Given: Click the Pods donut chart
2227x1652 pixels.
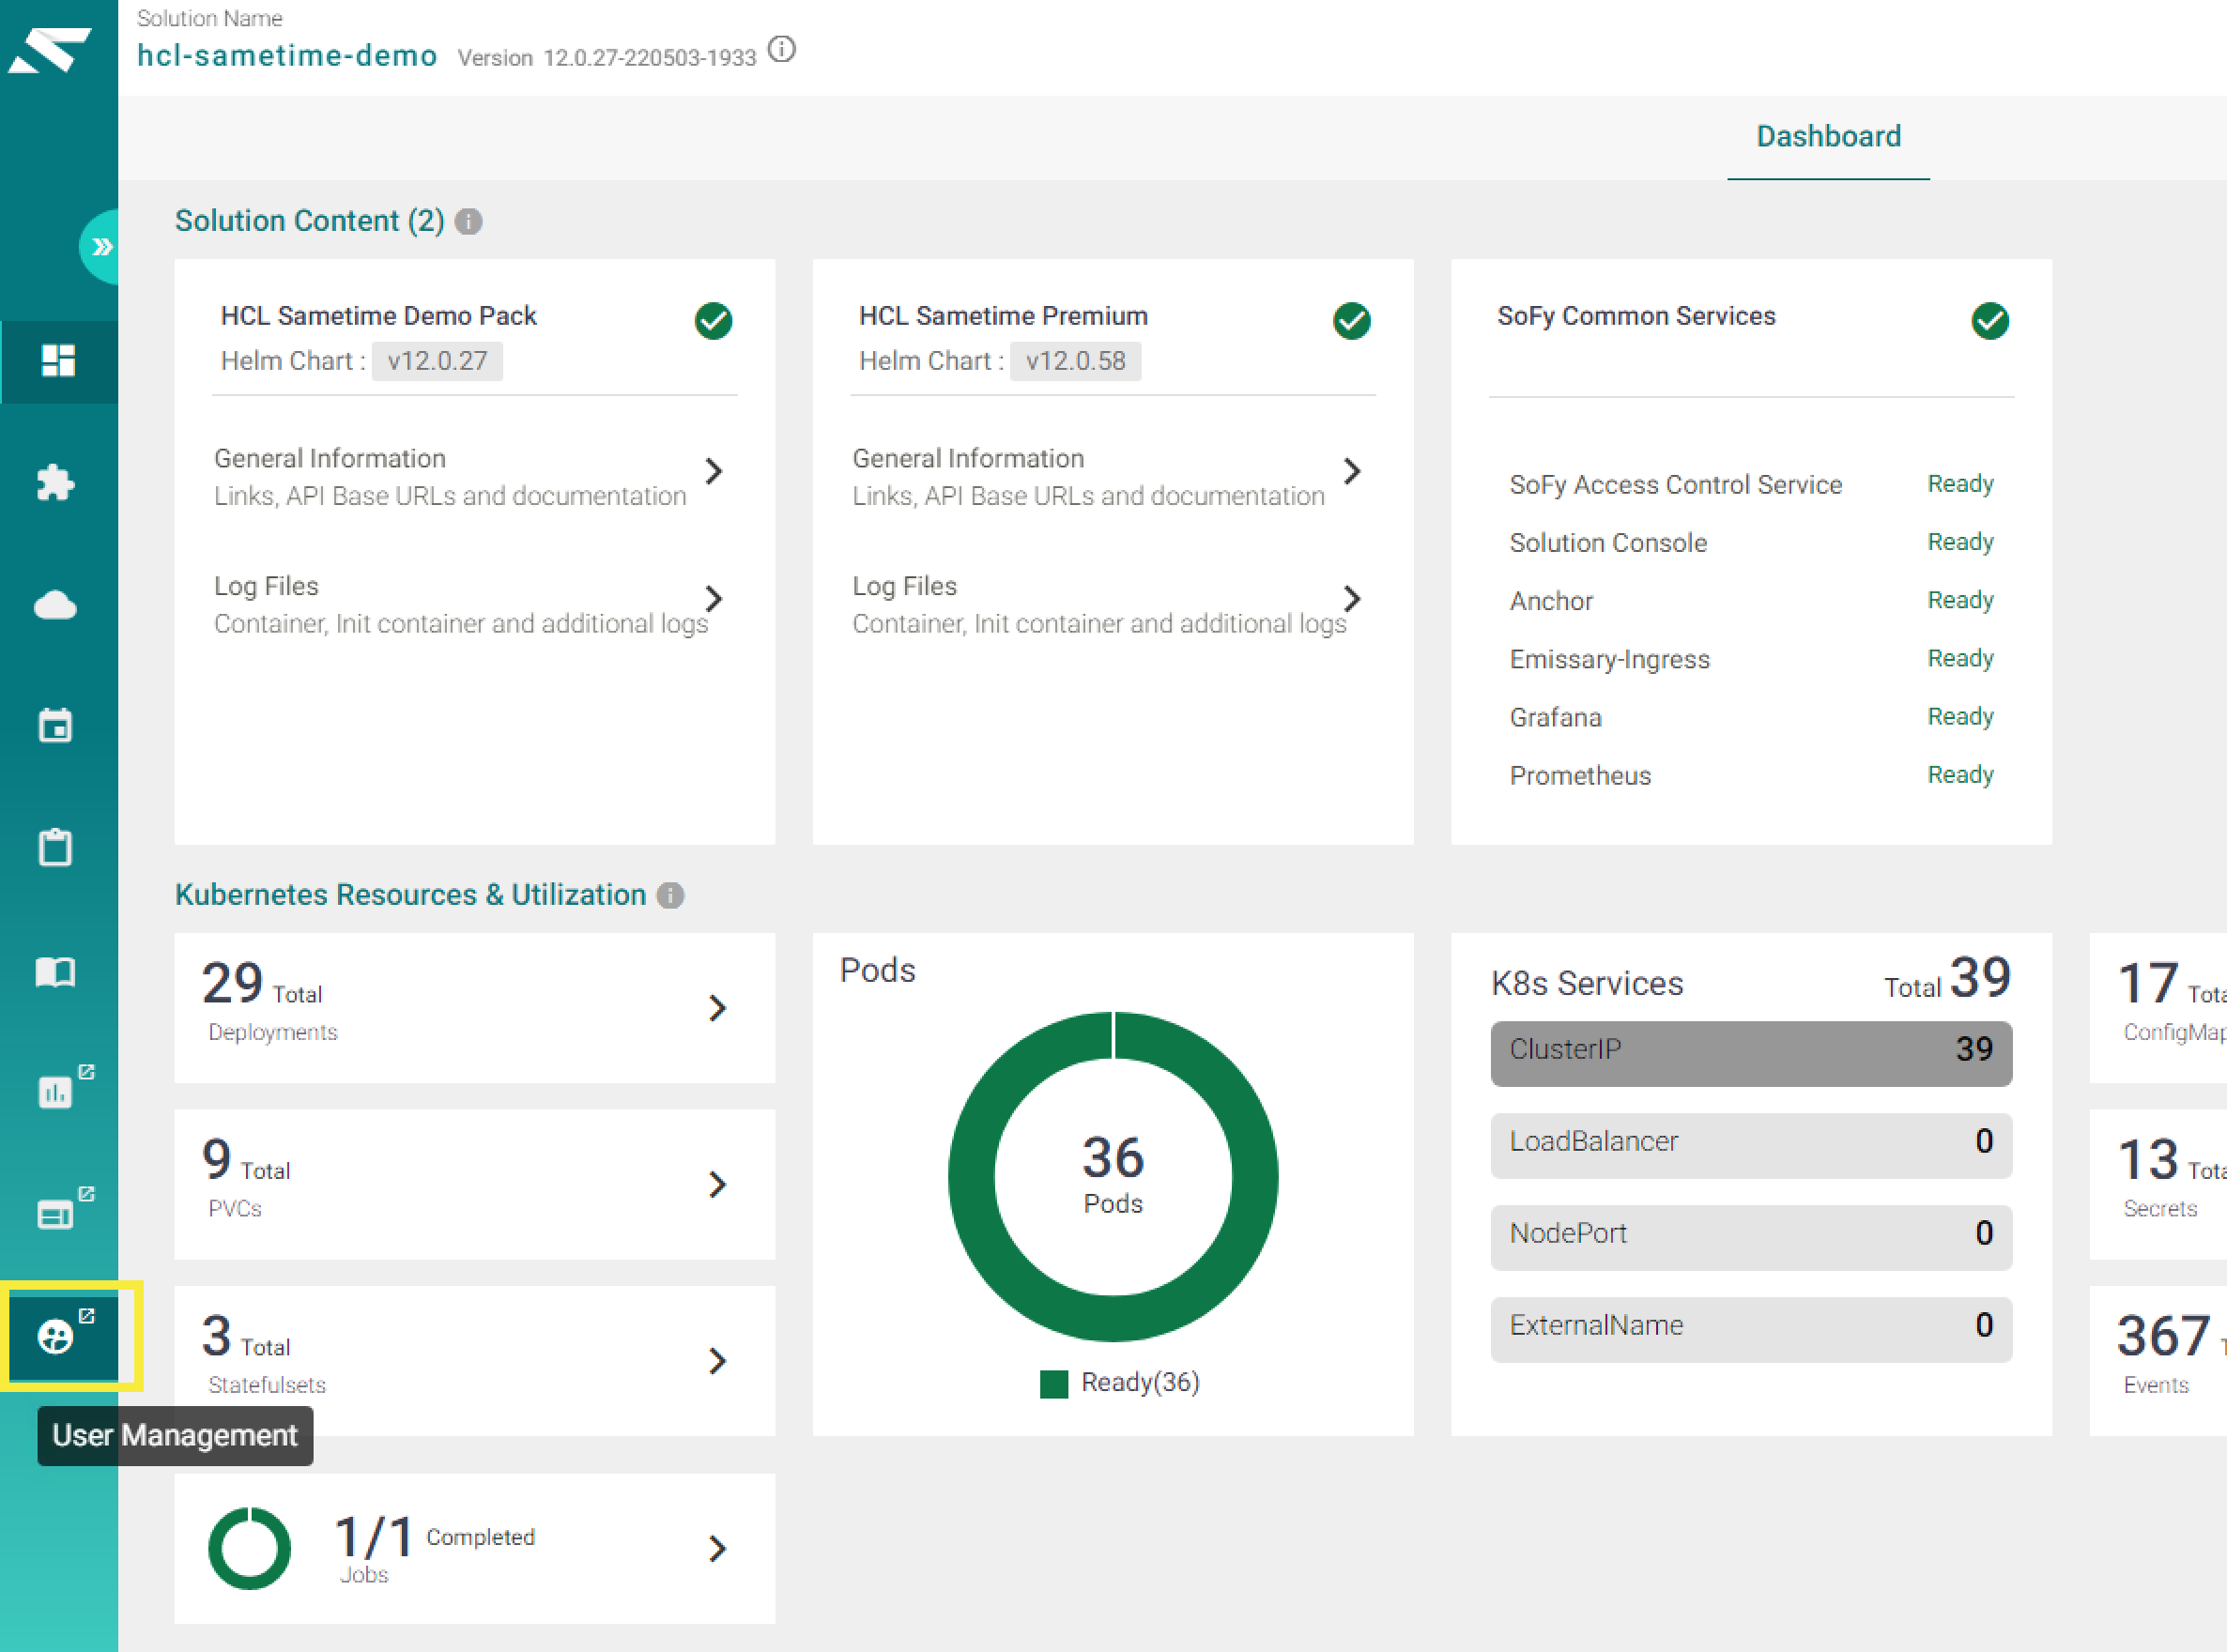Looking at the screenshot, I should click(x=1113, y=1176).
